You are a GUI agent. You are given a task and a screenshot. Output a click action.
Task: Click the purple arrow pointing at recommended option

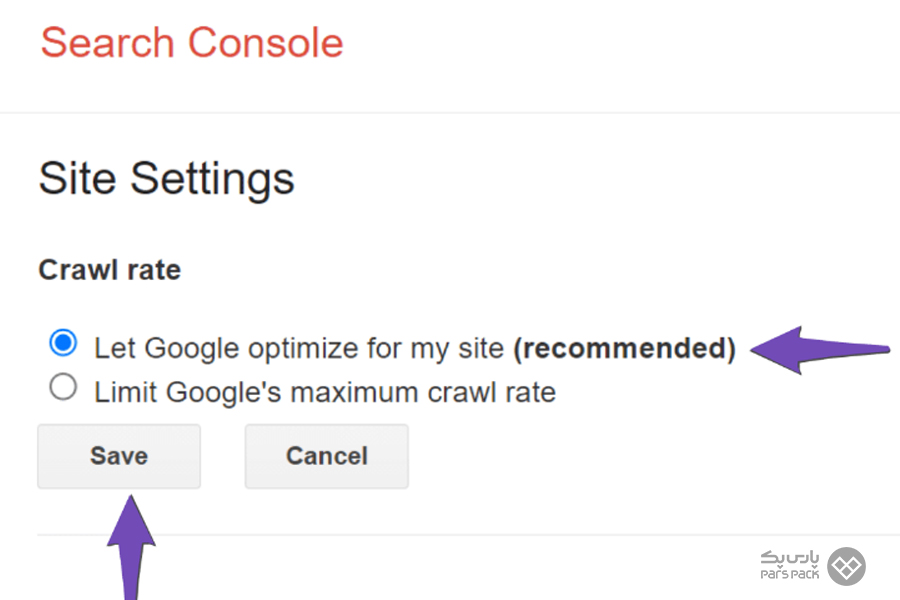click(818, 349)
